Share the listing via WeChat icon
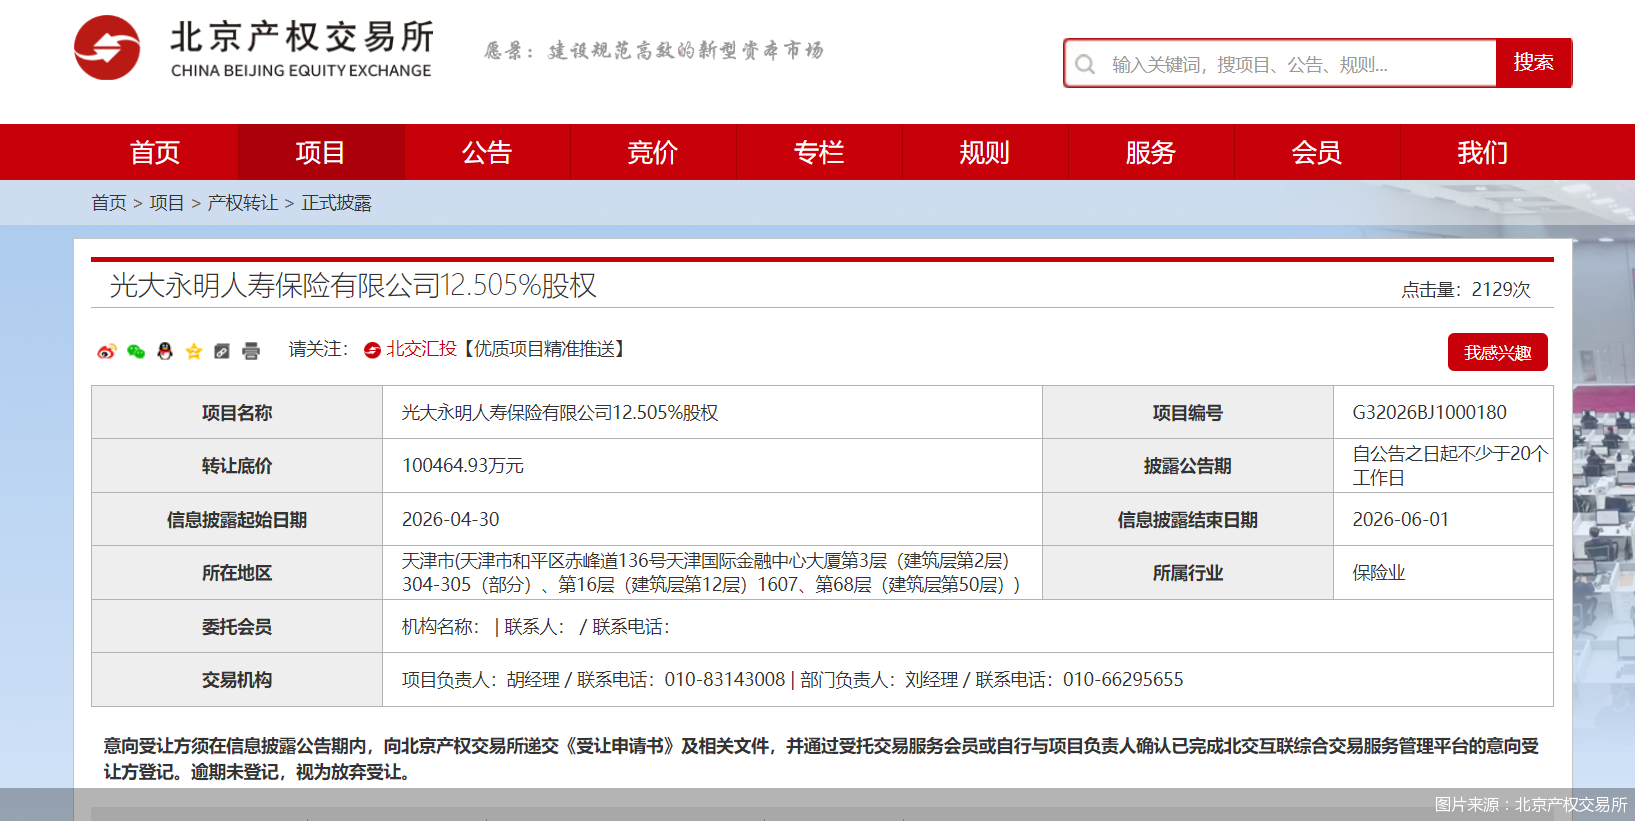Image resolution: width=1635 pixels, height=821 pixels. coord(136,351)
